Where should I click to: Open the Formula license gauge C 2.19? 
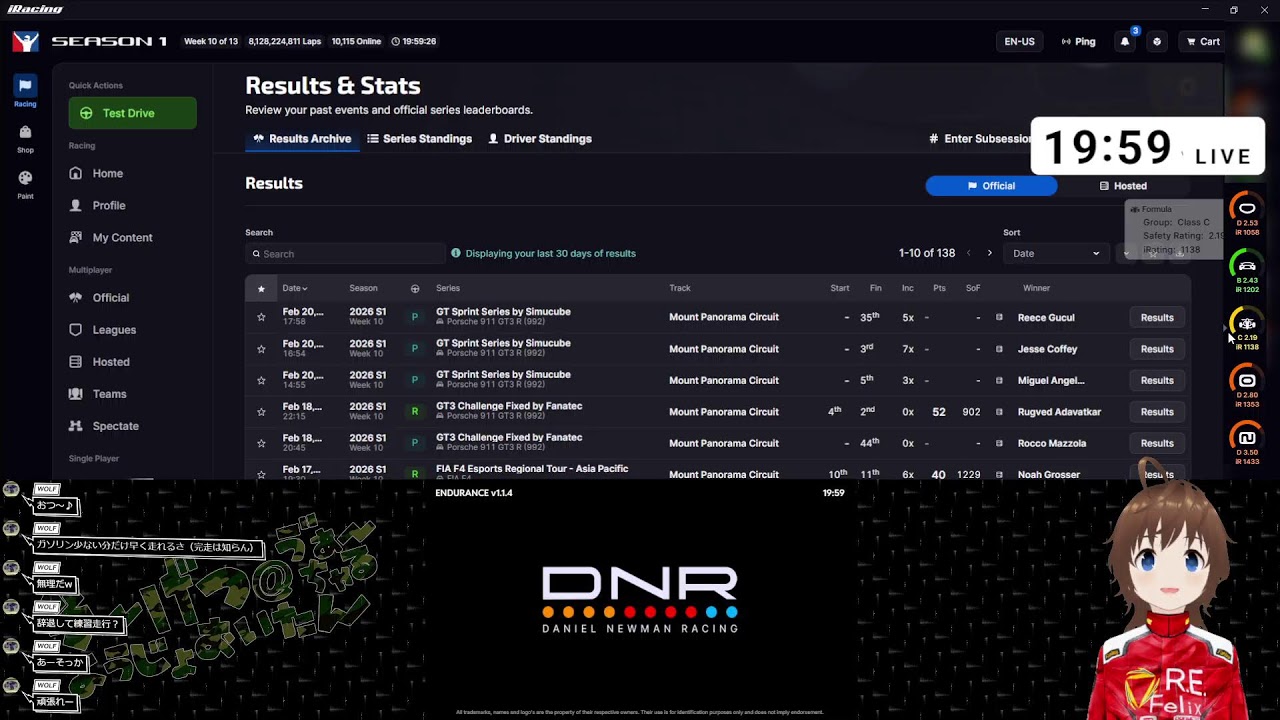[x=1247, y=328]
